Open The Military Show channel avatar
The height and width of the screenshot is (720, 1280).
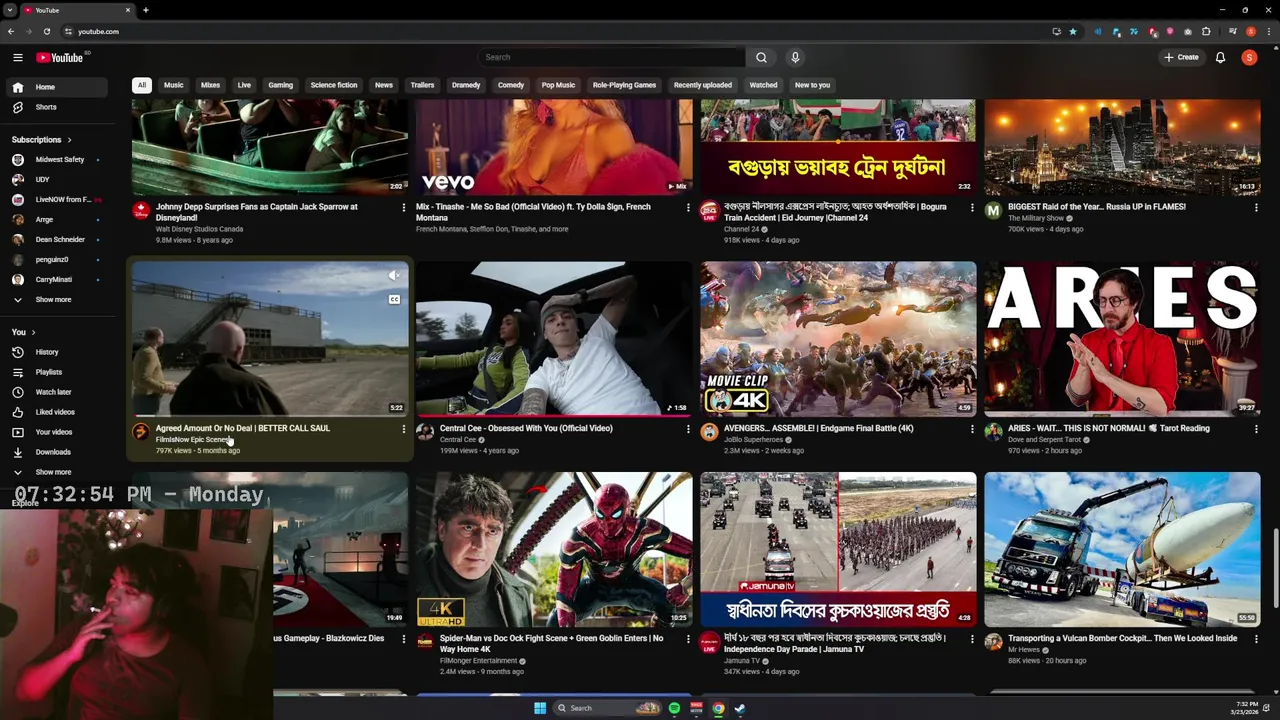point(993,211)
